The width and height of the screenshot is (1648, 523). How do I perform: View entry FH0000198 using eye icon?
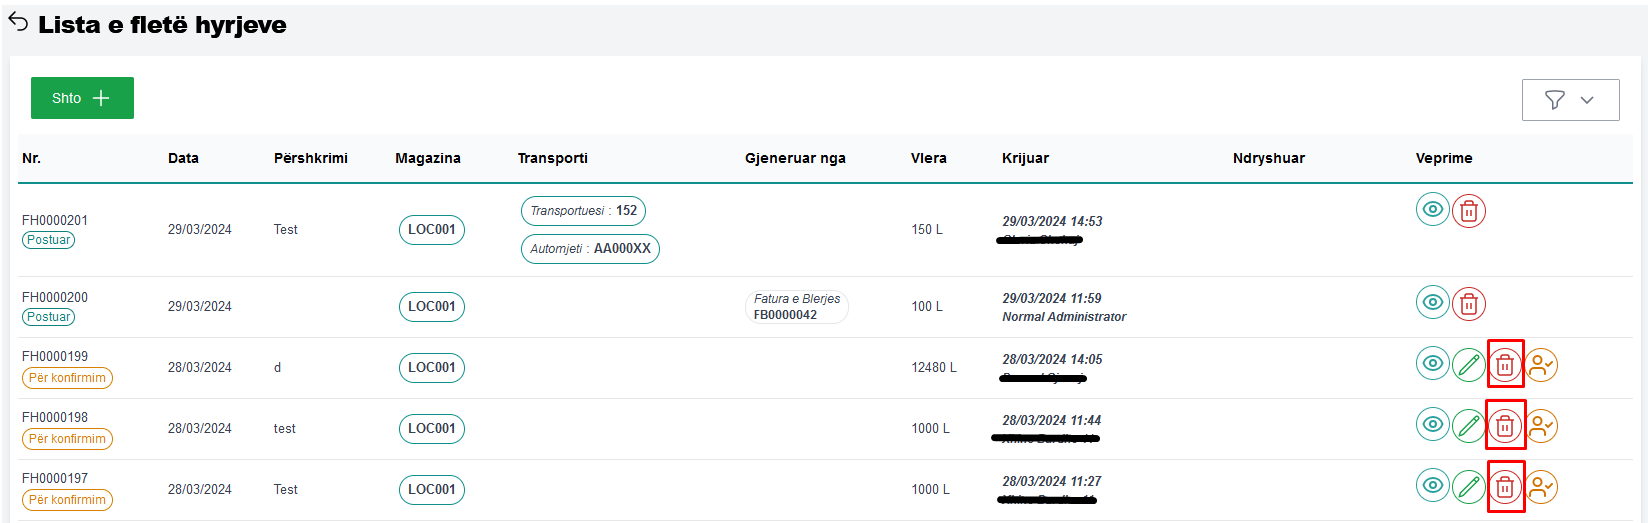[x=1432, y=425]
